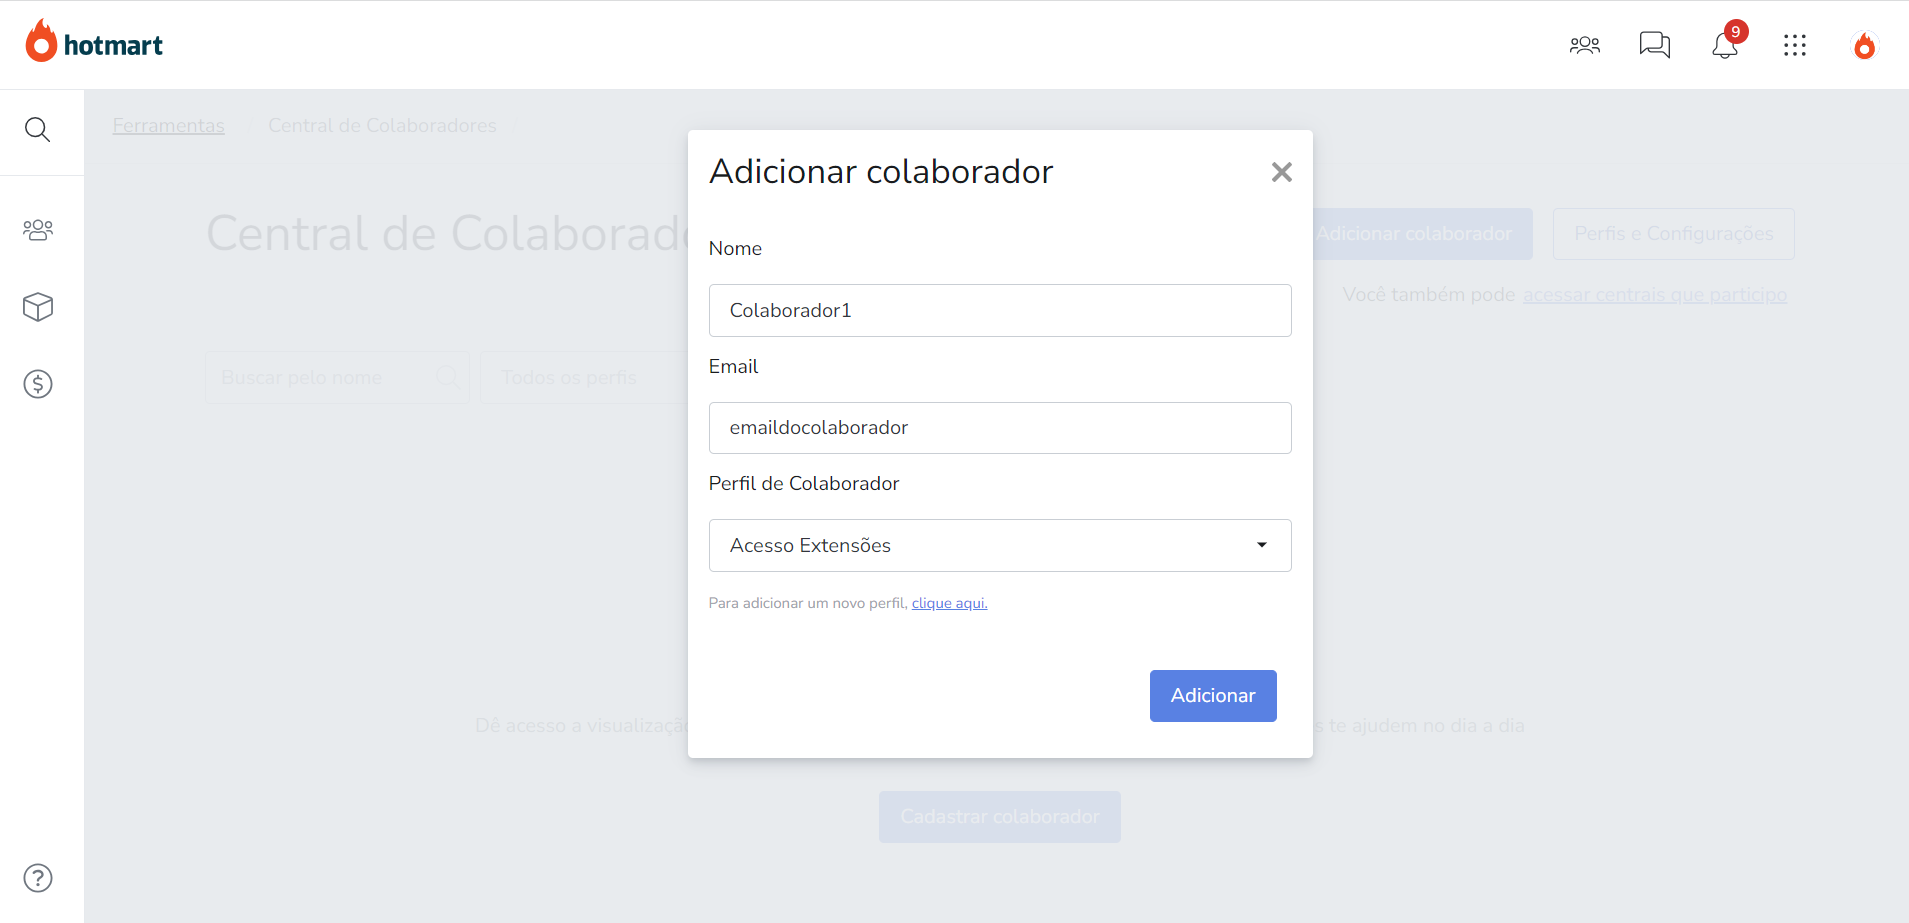Open the apps grid menu
Screen dimensions: 1909x923
click(1795, 45)
